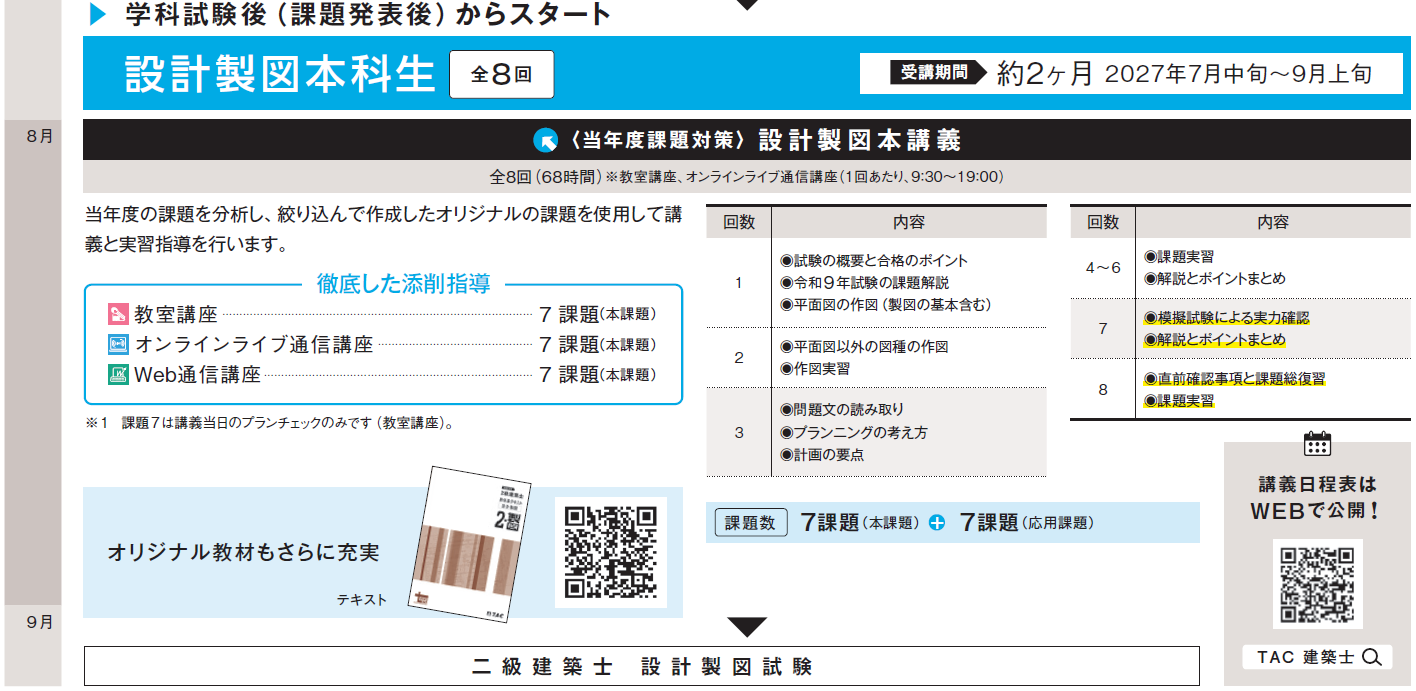Click the 課題数 boxed label
This screenshot has height=691, width=1416.
pos(751,522)
